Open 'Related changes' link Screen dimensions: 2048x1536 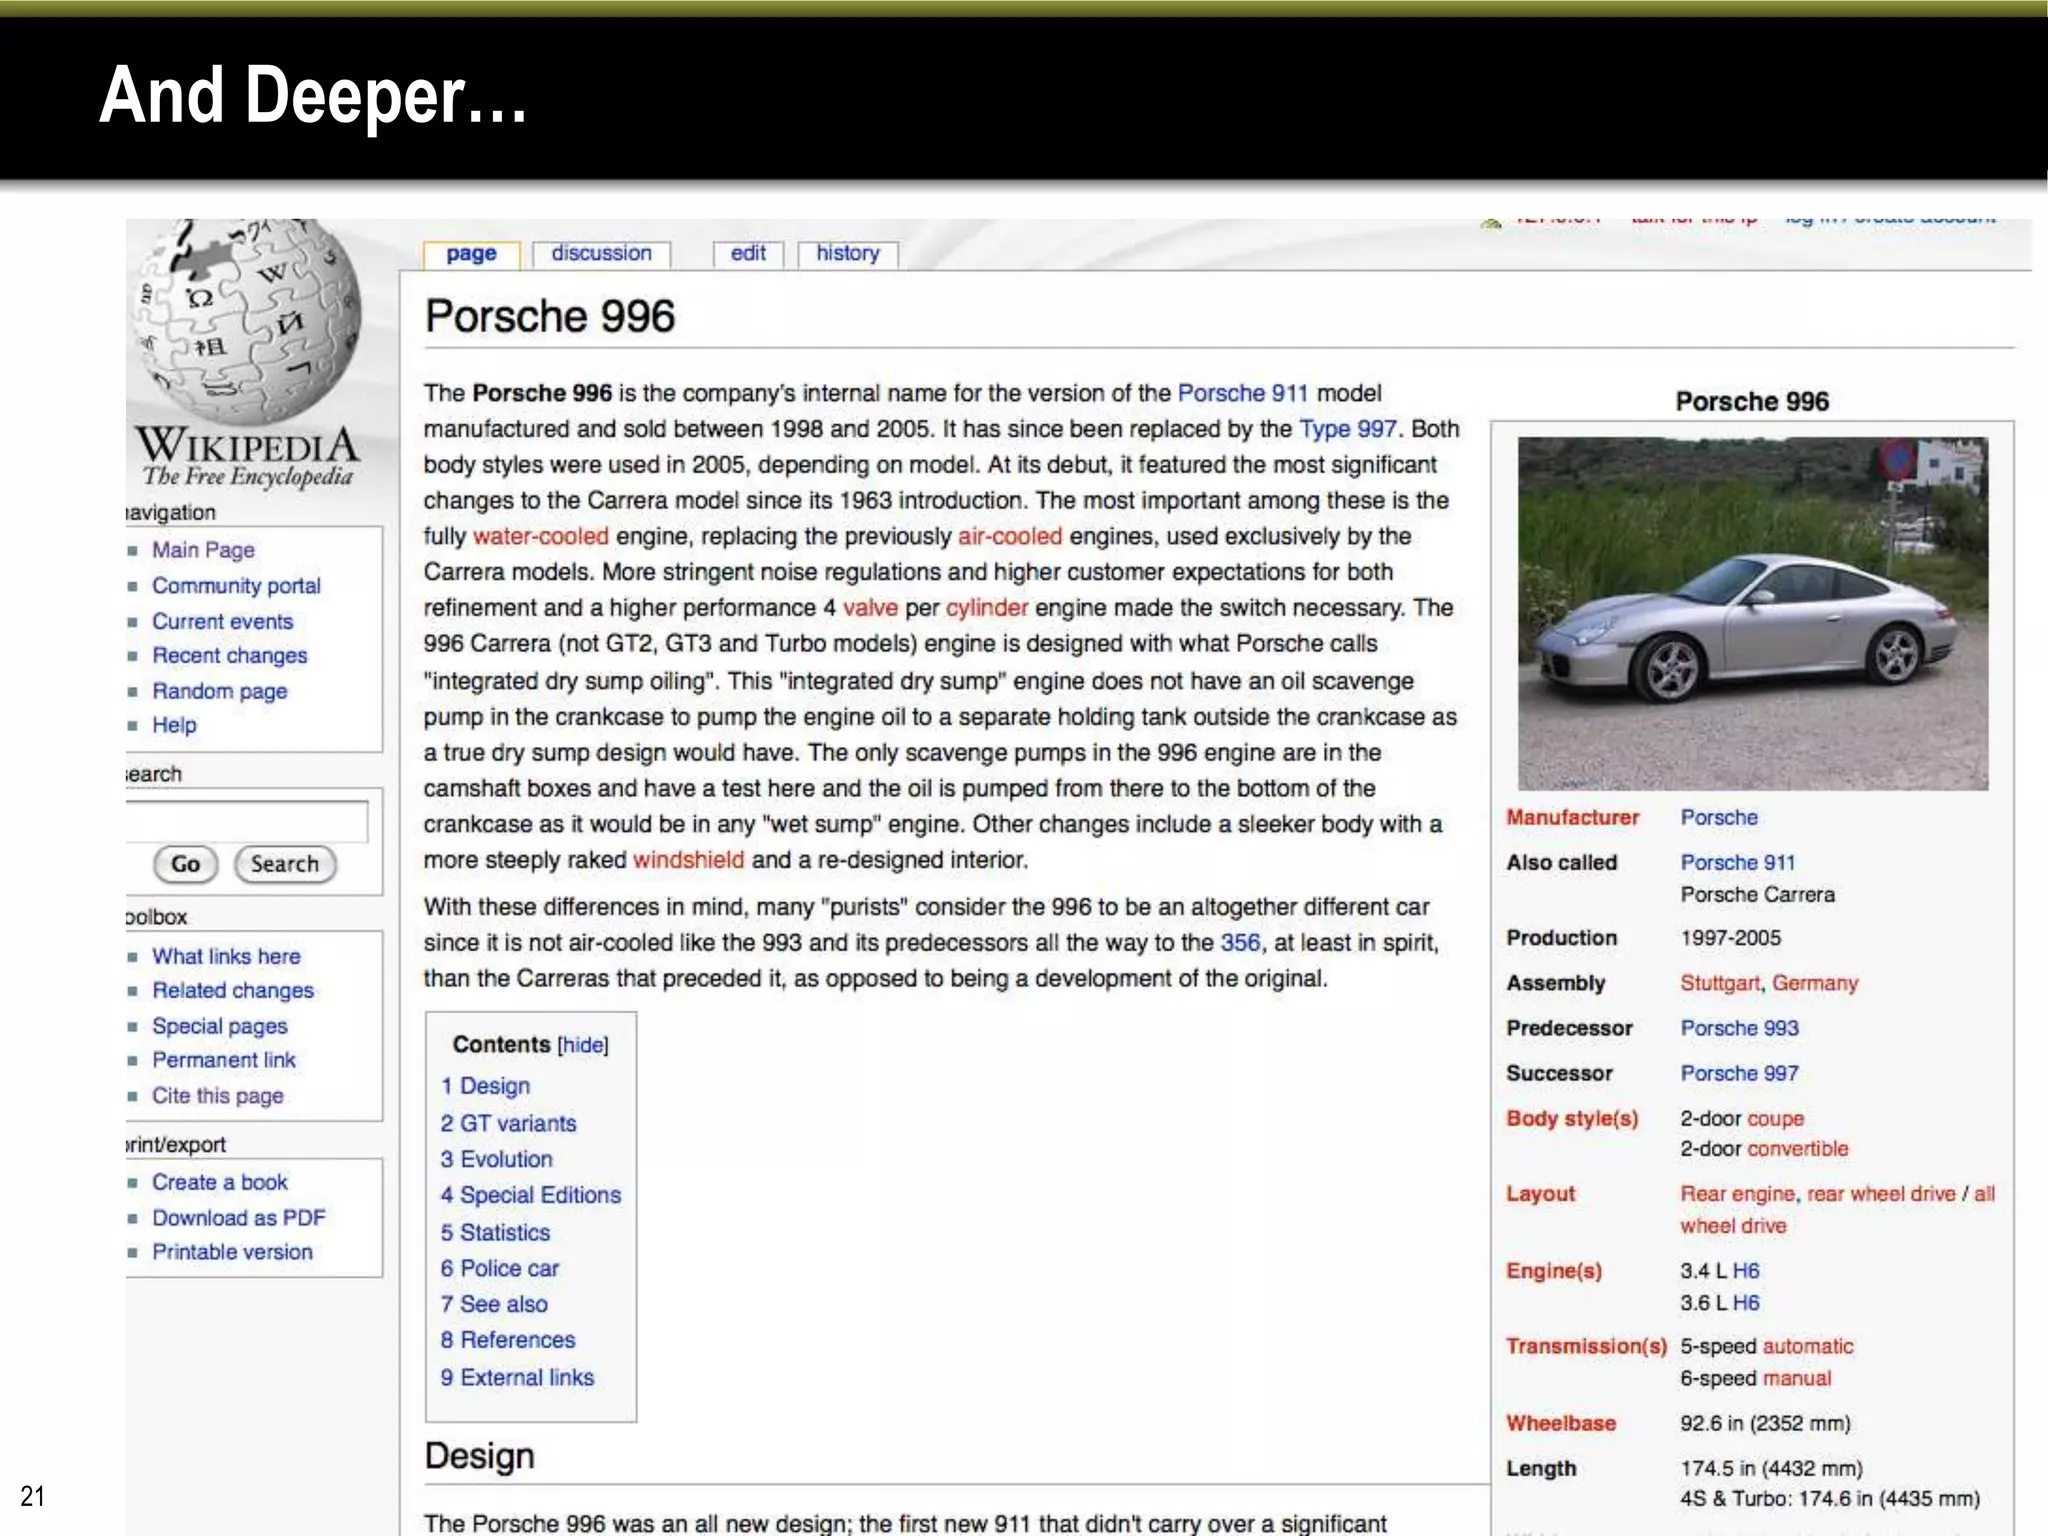233,990
